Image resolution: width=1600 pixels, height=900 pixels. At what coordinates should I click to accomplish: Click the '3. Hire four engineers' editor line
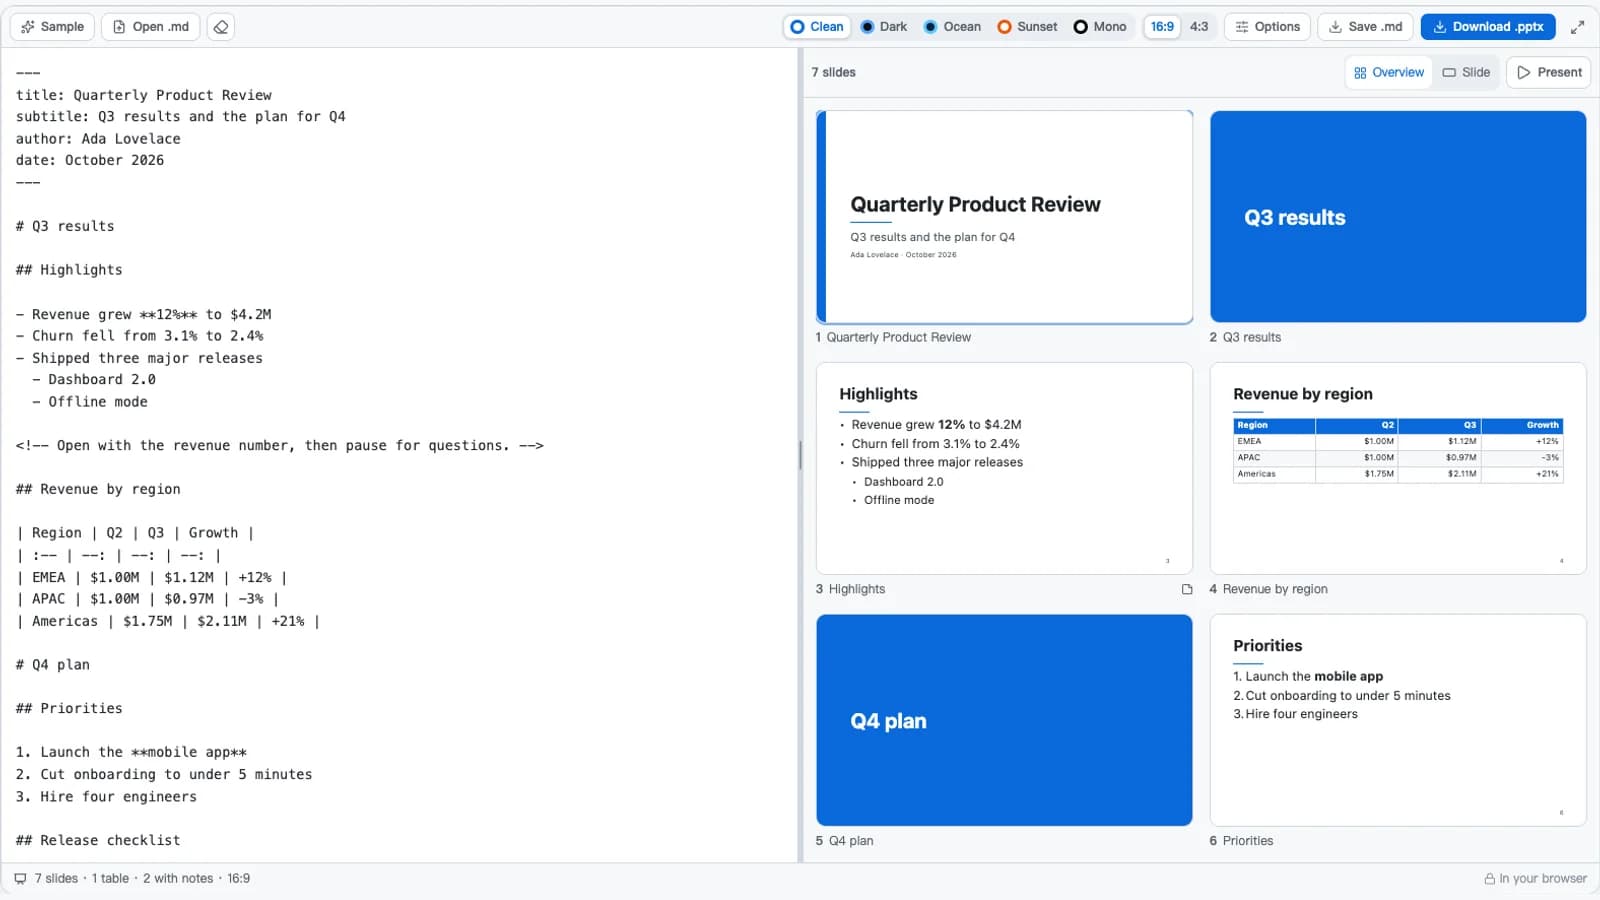106,797
